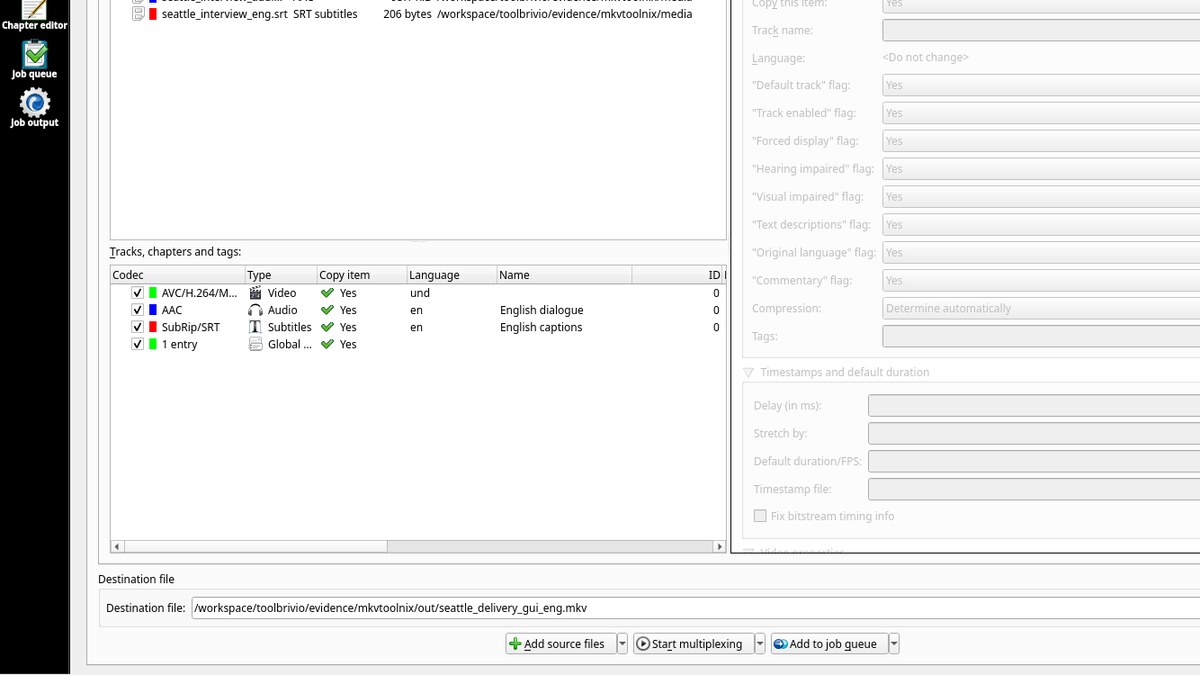The width and height of the screenshot is (1200, 675).
Task: Open the Hearing impaired flag dropdown
Action: point(1041,169)
